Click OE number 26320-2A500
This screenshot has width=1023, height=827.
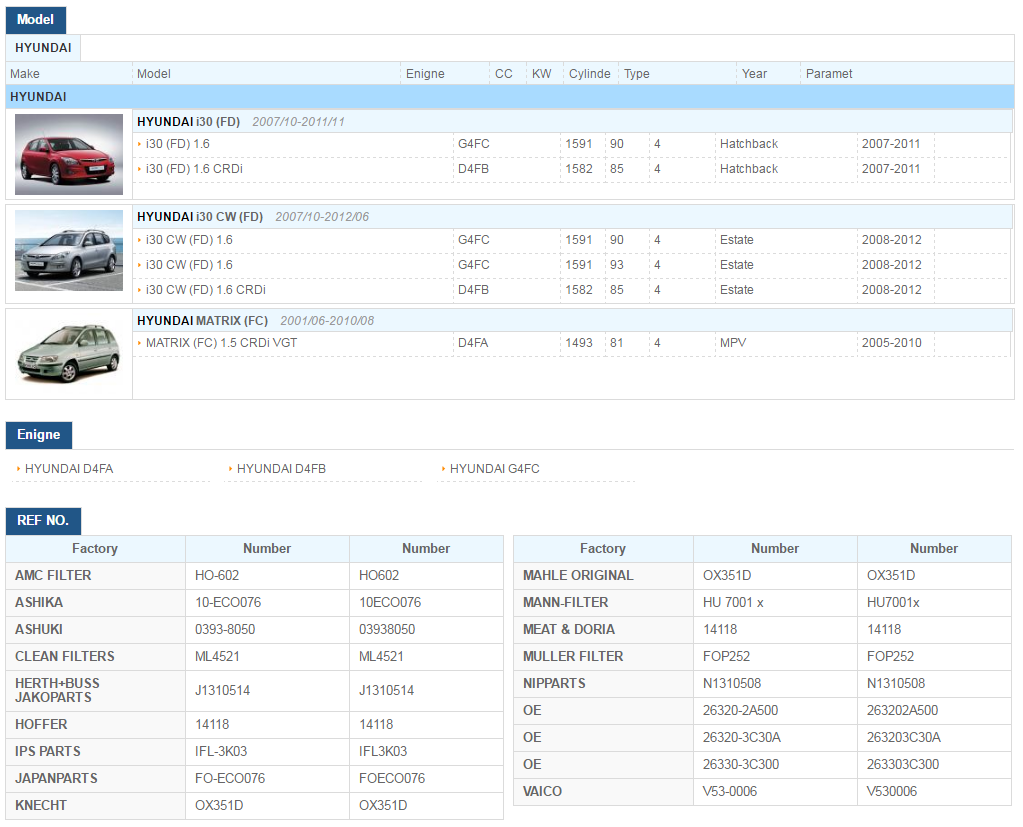(x=775, y=711)
